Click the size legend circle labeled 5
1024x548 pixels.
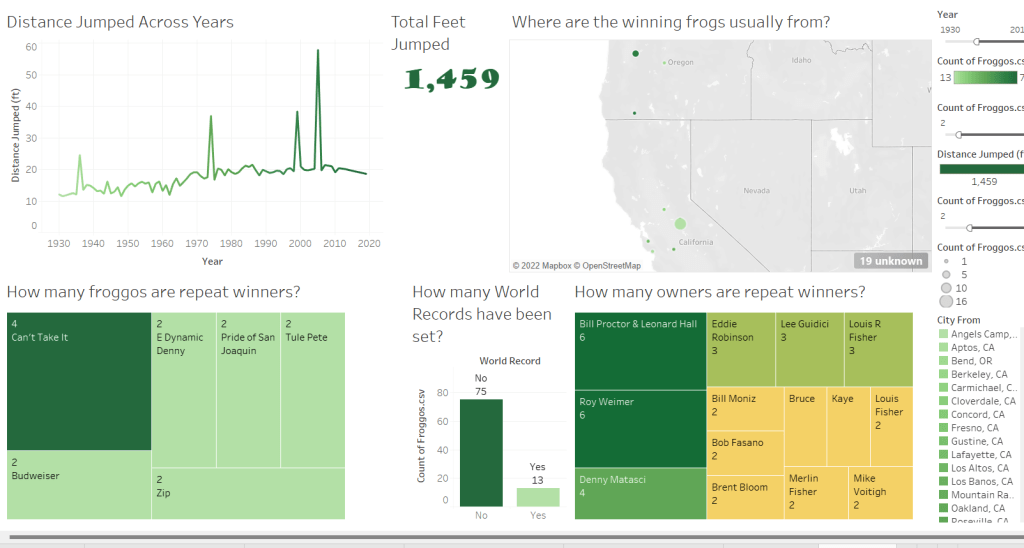[x=945, y=274]
